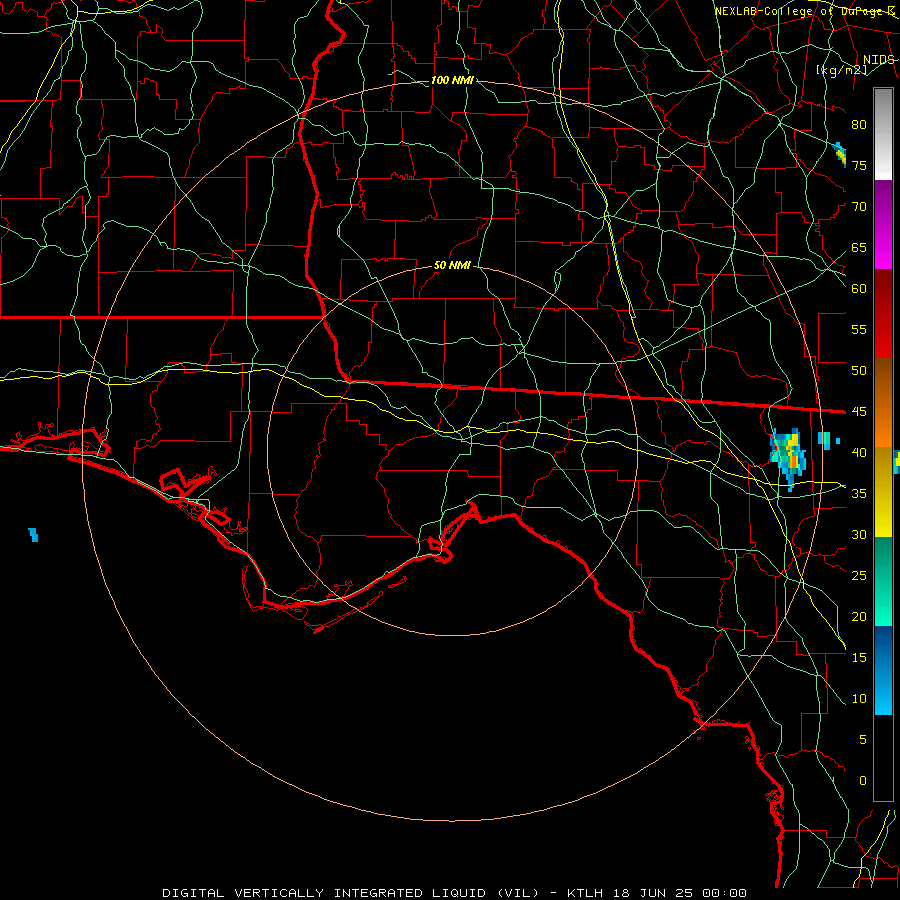Click the 50 NMI range ring label
The width and height of the screenshot is (900, 900).
tap(452, 265)
